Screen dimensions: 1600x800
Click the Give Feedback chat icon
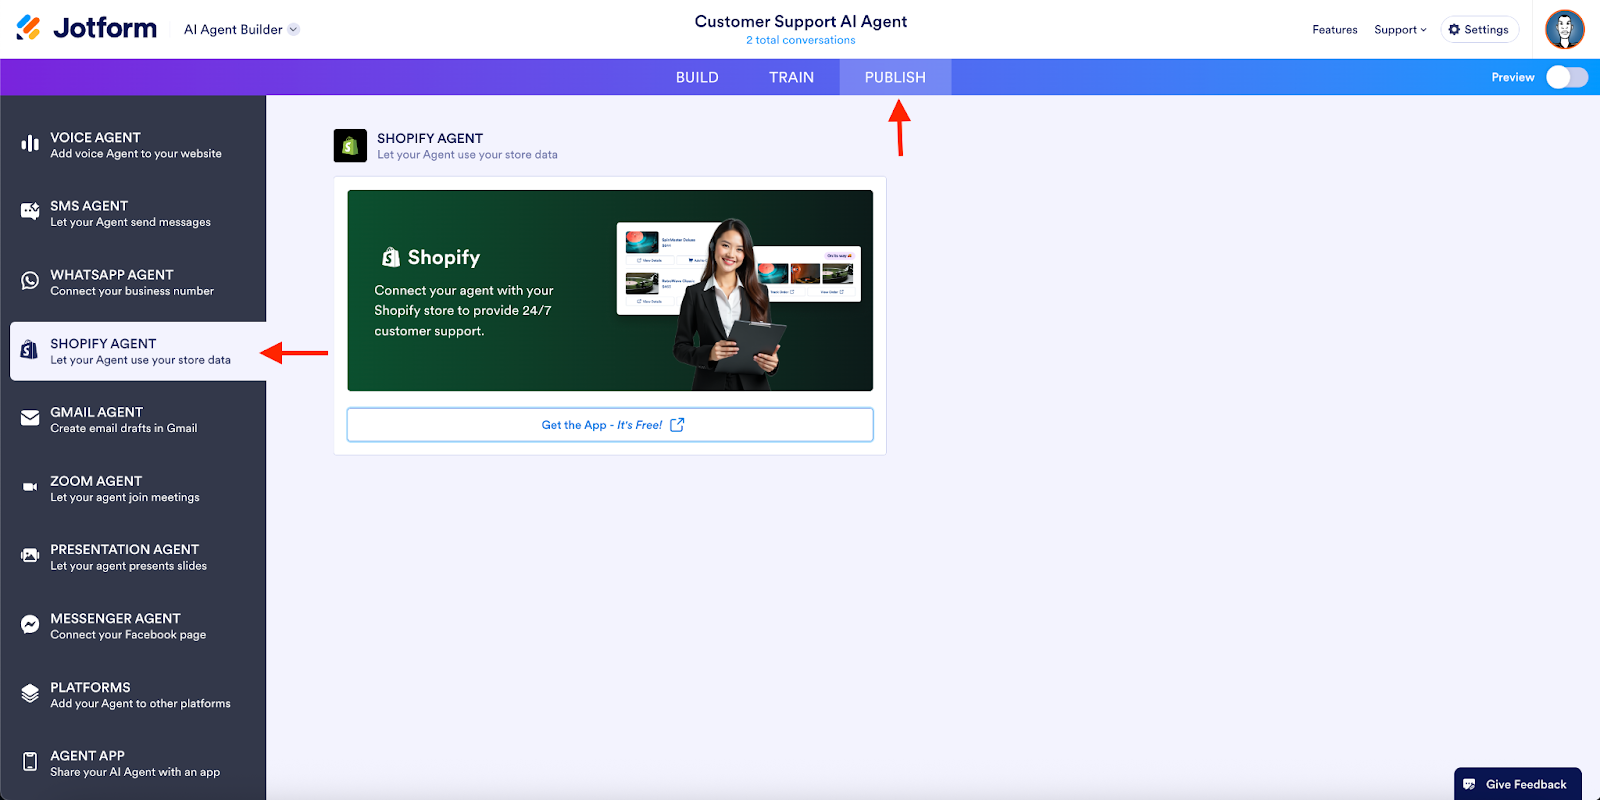[1469, 785]
